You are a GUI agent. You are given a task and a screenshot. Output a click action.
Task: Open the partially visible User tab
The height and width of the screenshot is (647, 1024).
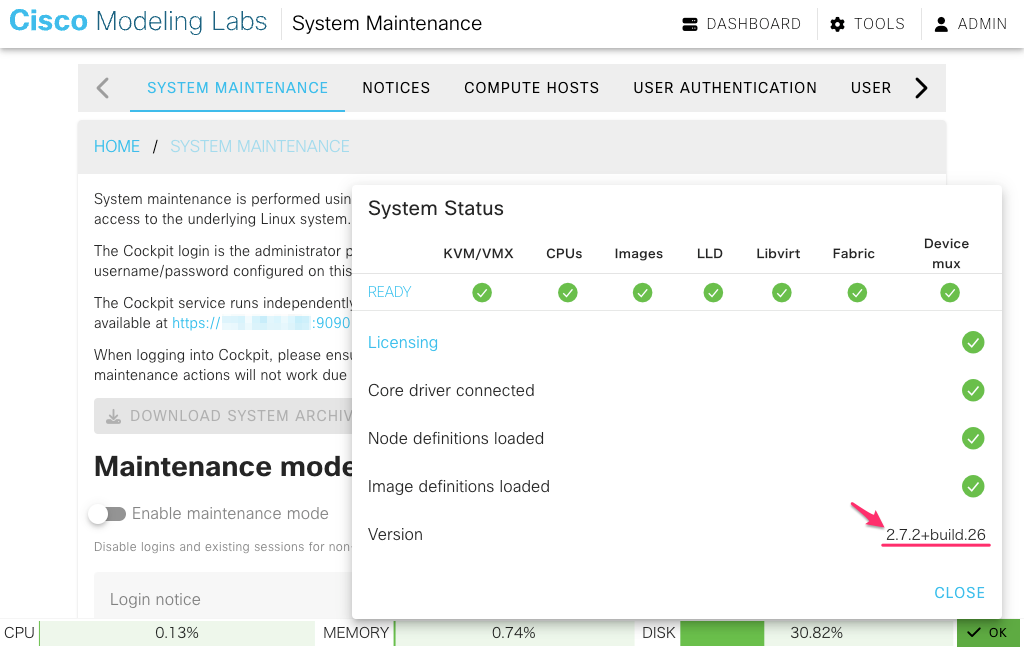point(871,88)
